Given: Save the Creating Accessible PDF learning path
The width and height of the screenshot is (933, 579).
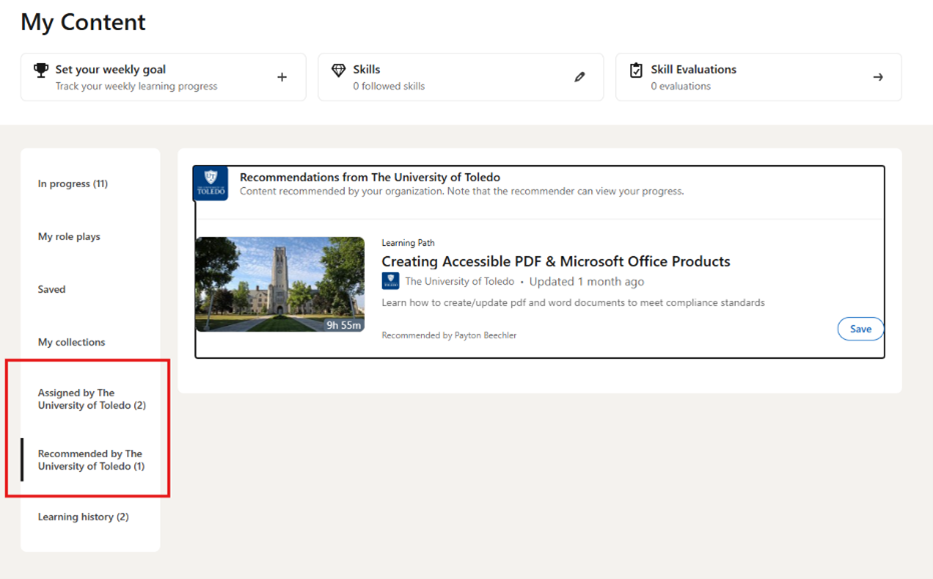Looking at the screenshot, I should 860,329.
